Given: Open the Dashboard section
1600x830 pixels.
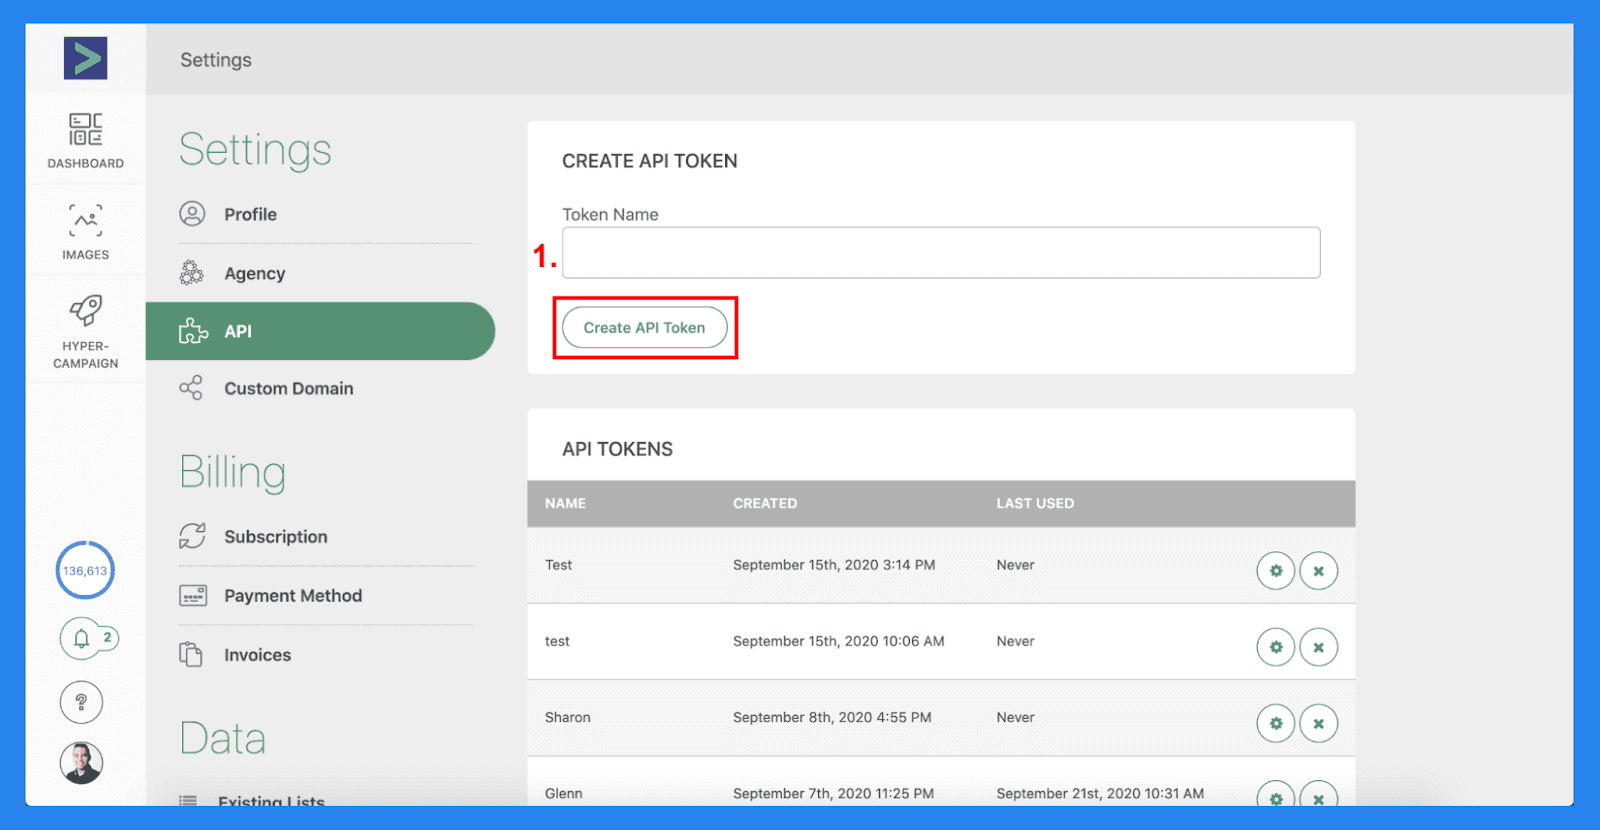Looking at the screenshot, I should [85, 141].
